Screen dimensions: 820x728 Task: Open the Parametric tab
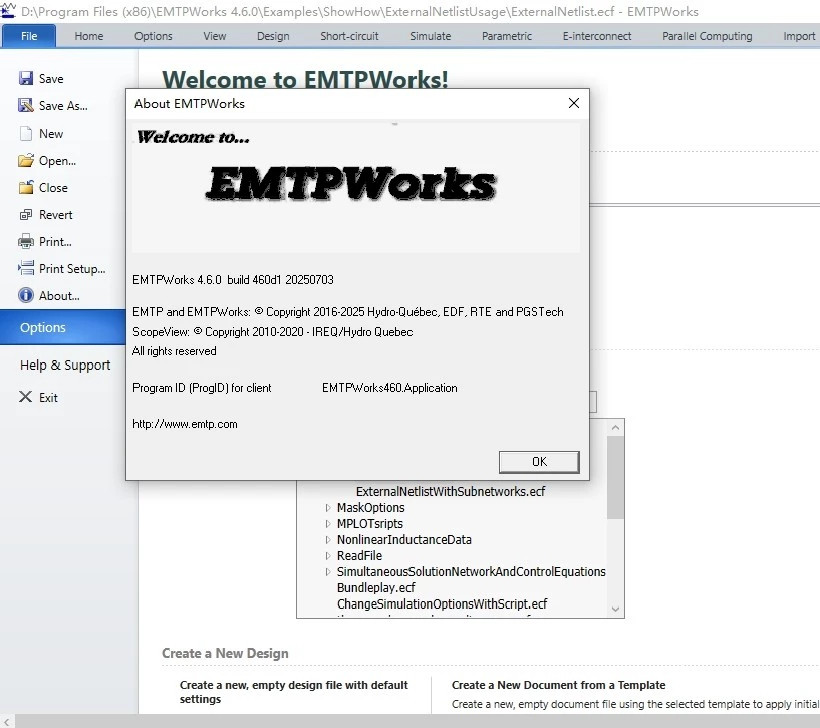507,36
